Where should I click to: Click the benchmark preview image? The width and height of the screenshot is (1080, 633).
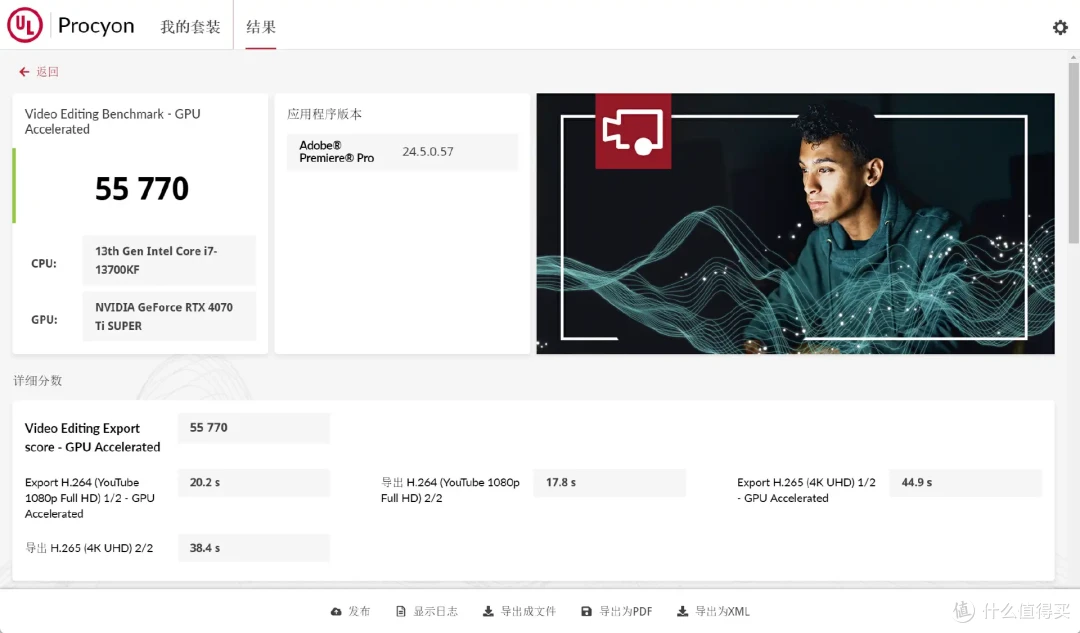tap(795, 223)
